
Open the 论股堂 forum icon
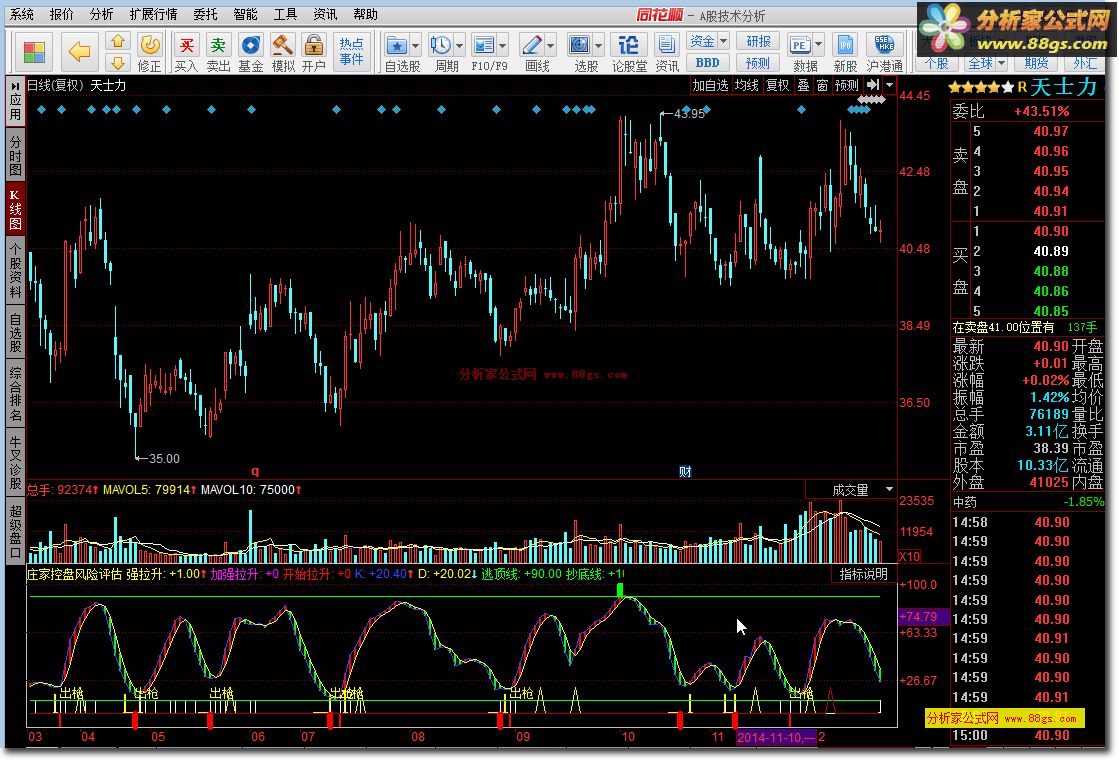pos(629,52)
